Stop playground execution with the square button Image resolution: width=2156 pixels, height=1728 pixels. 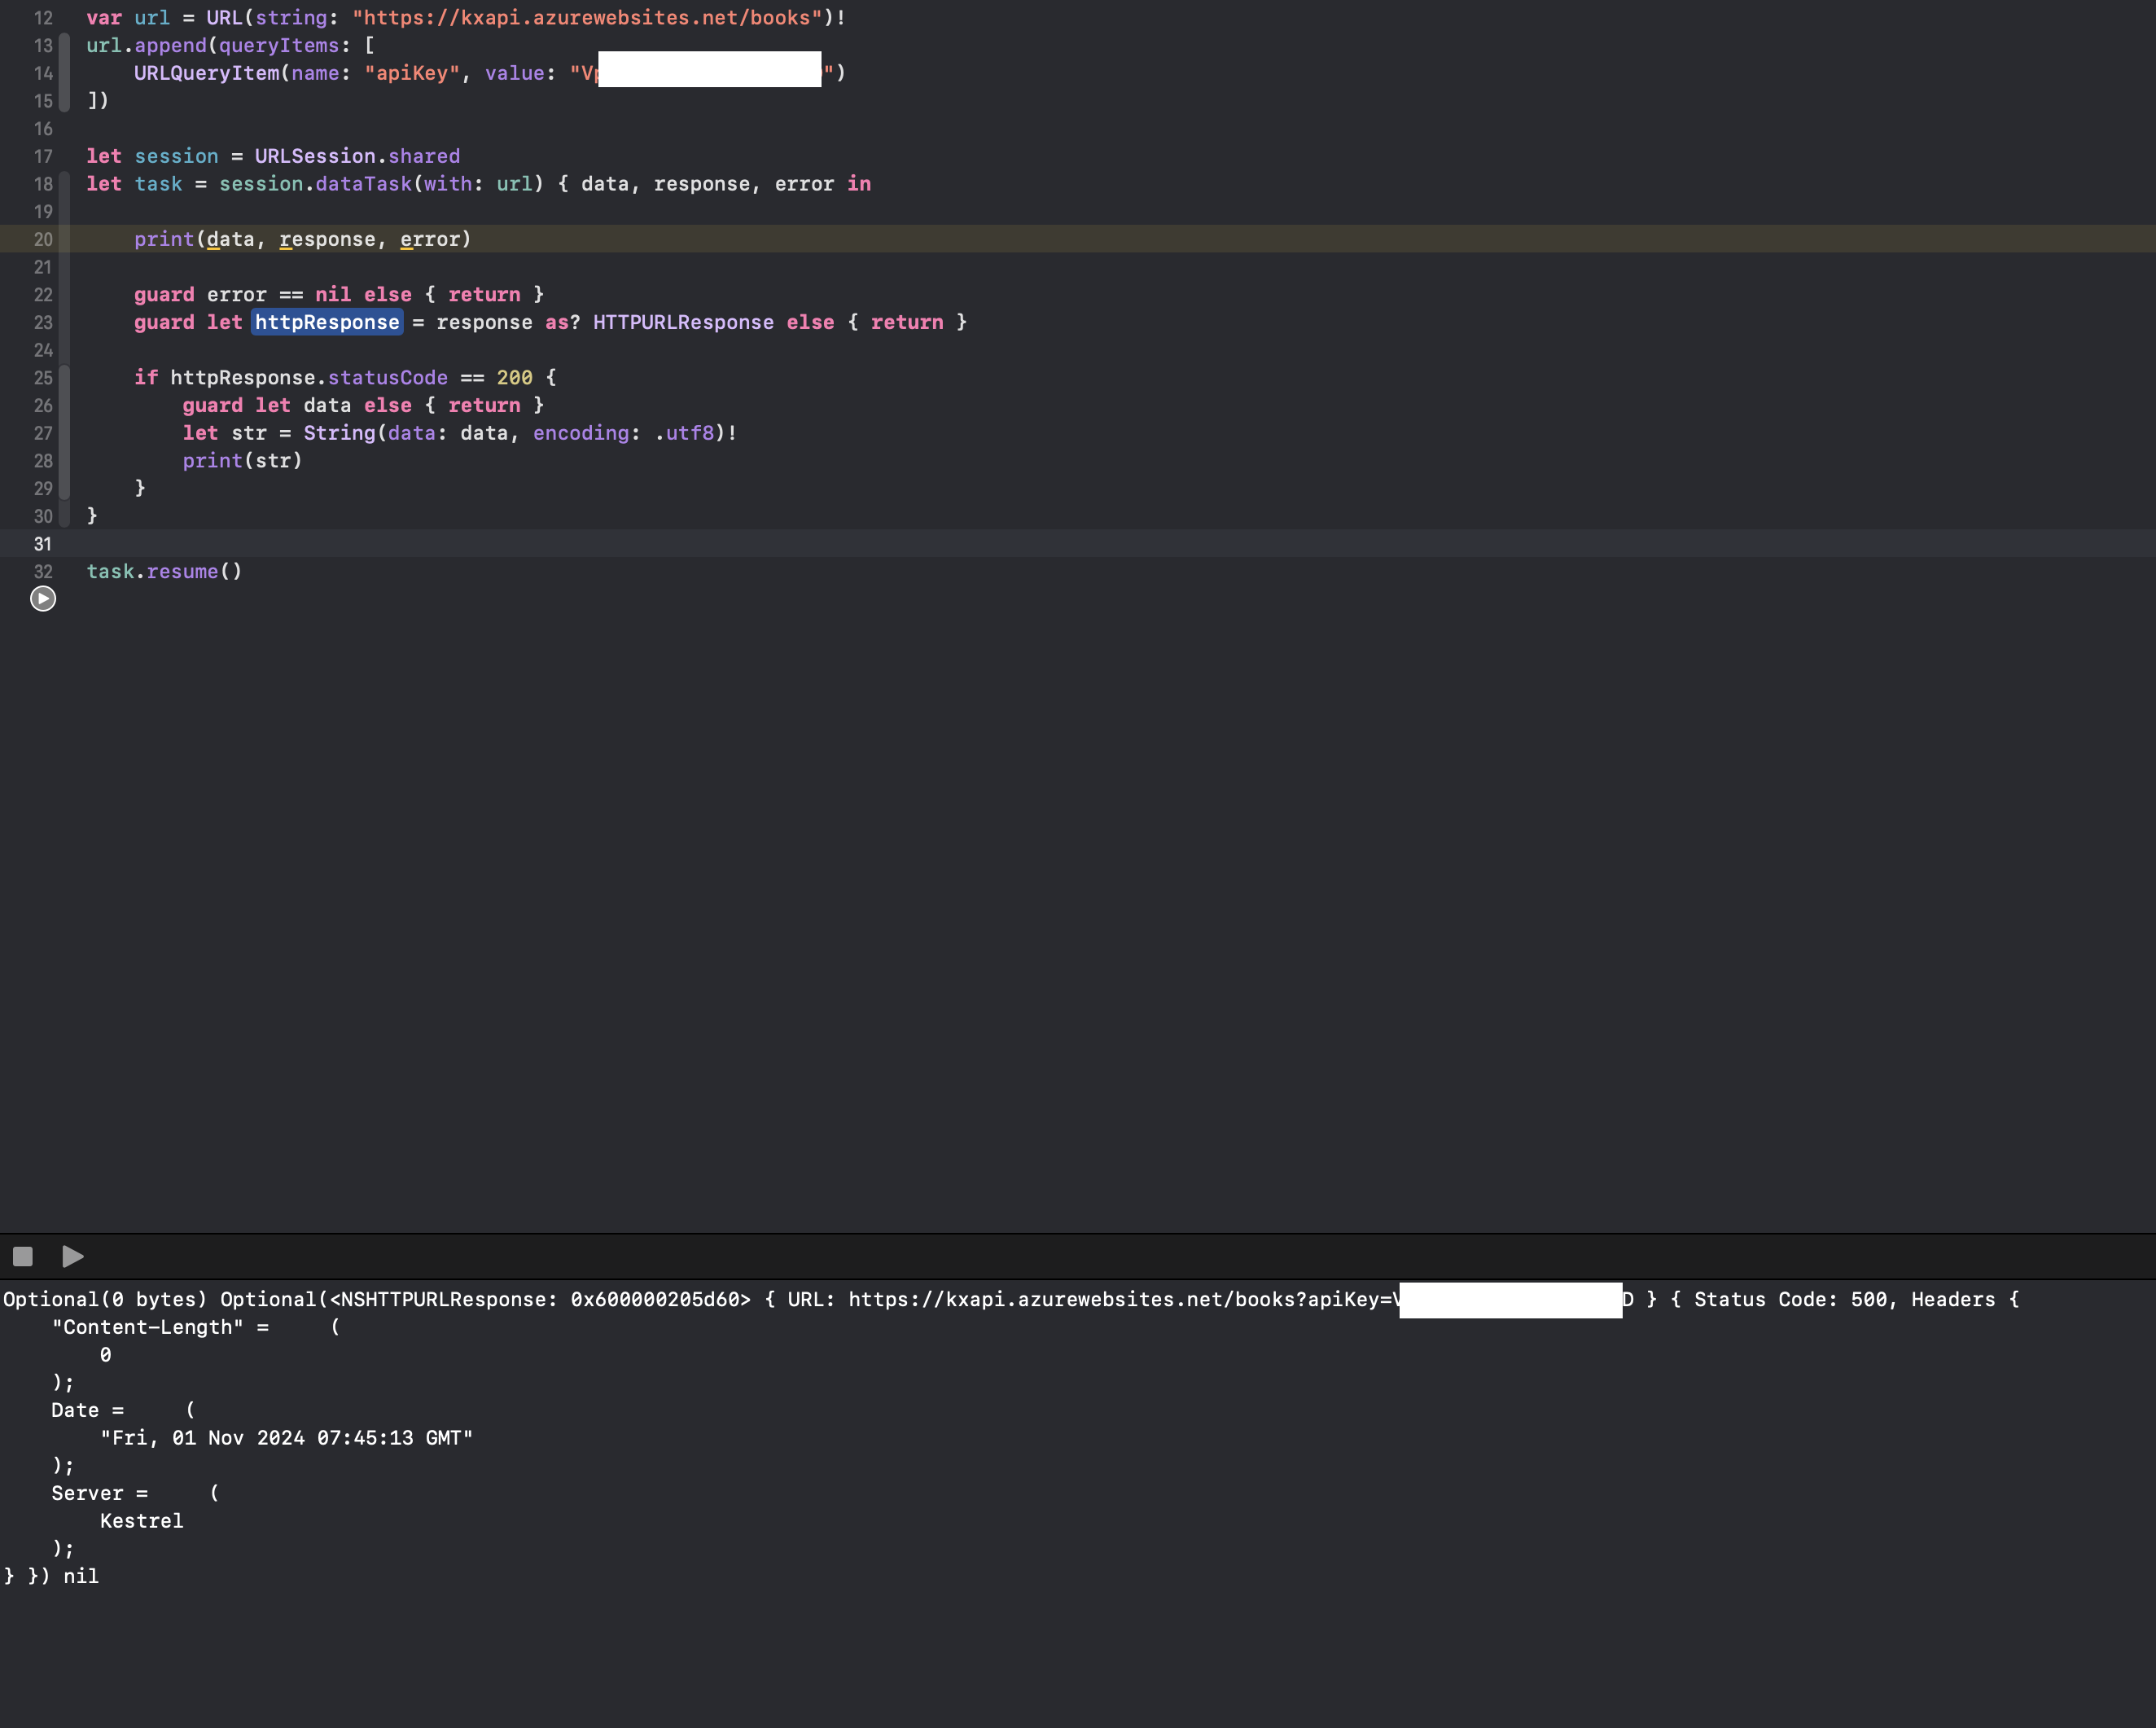[23, 1256]
